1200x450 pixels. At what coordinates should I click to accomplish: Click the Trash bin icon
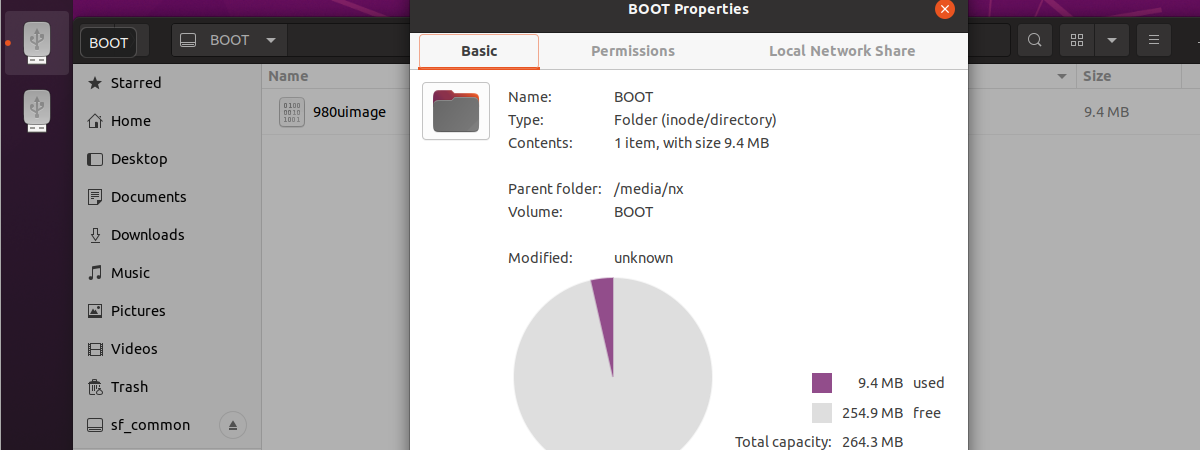tap(95, 387)
